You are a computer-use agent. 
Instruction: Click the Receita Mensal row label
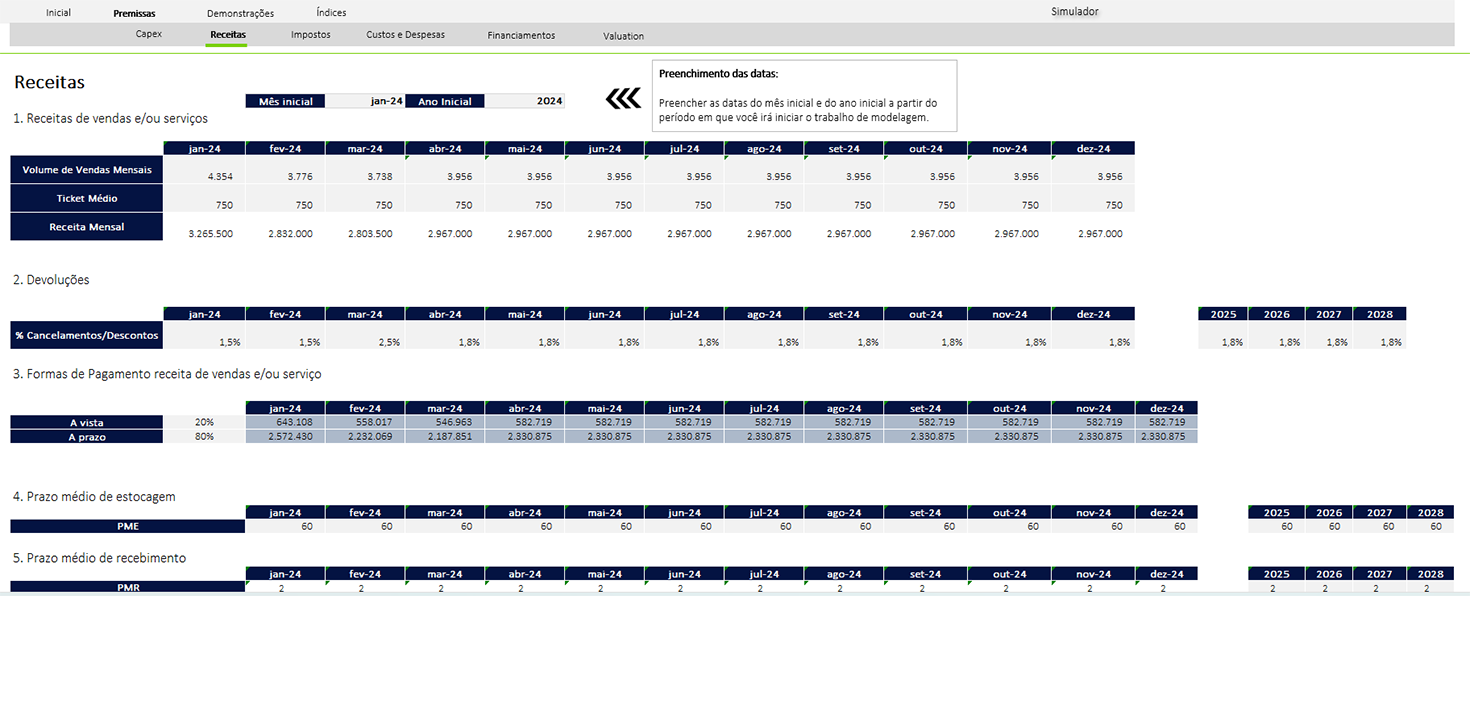pos(87,227)
